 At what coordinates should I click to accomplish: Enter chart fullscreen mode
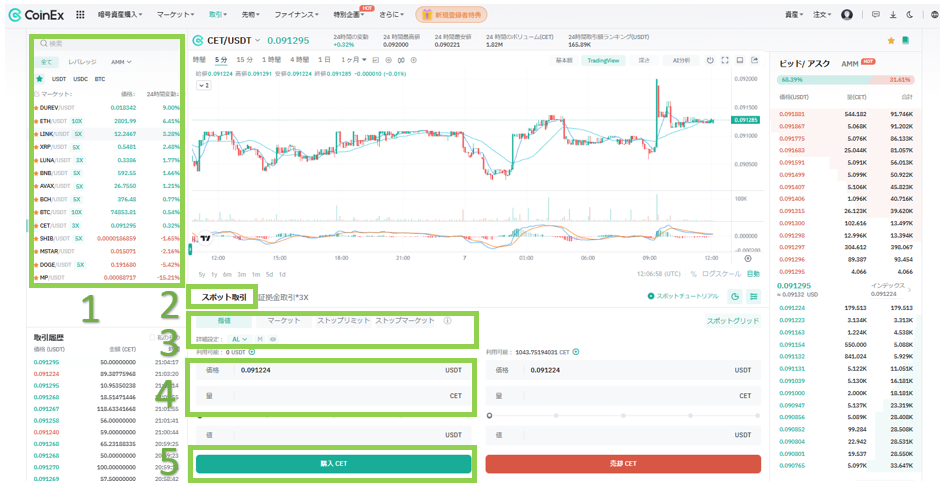[725, 60]
